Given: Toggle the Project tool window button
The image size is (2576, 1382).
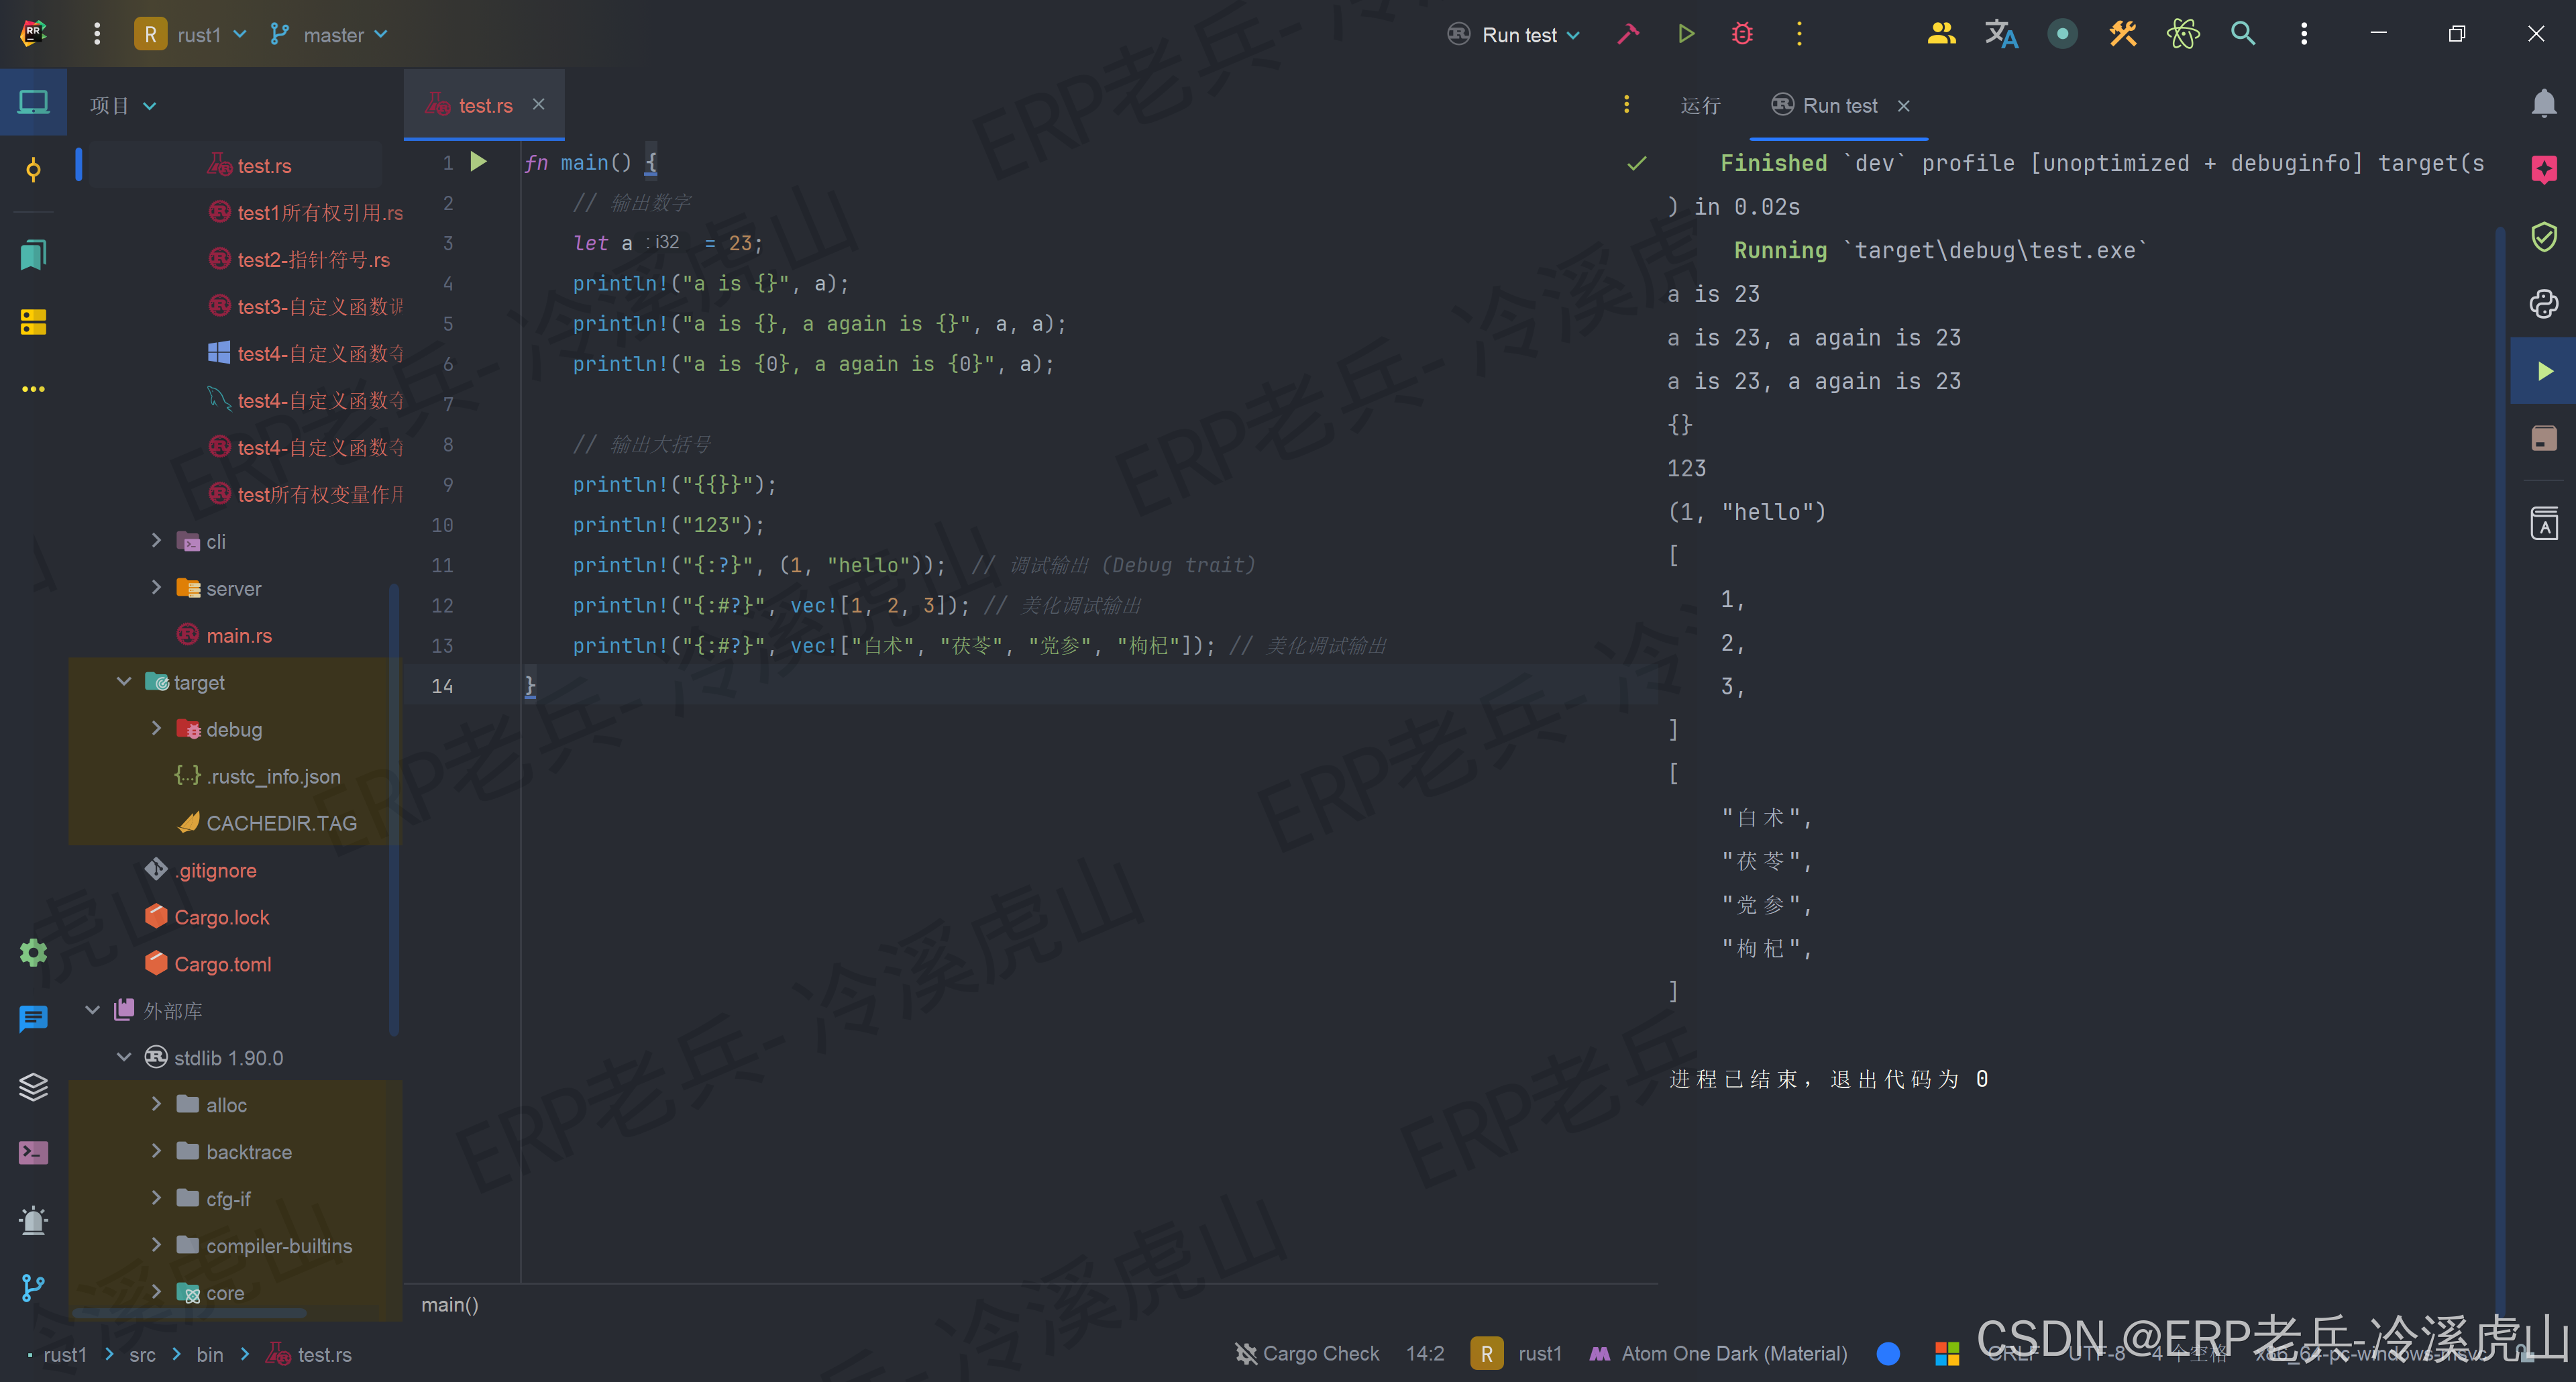Looking at the screenshot, I should click(x=33, y=102).
